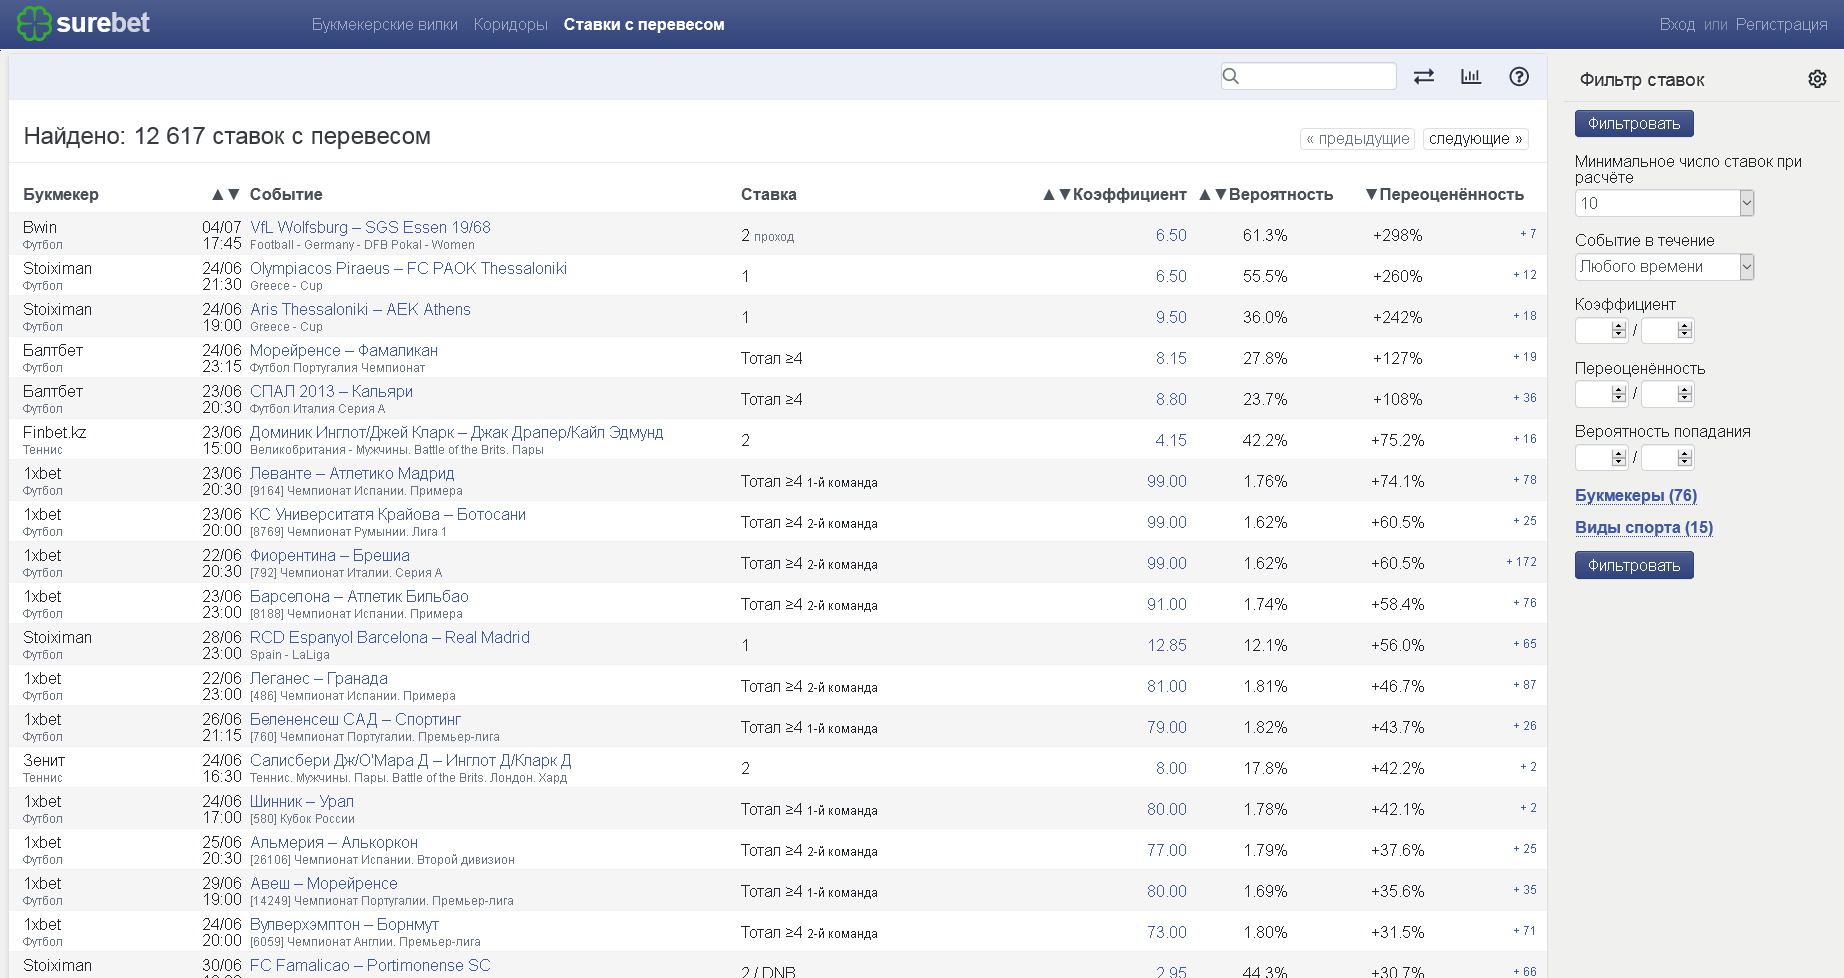The image size is (1844, 978).
Task: Click coefficient 4.15 in Finbet.kz row
Action: [x=1171, y=441]
